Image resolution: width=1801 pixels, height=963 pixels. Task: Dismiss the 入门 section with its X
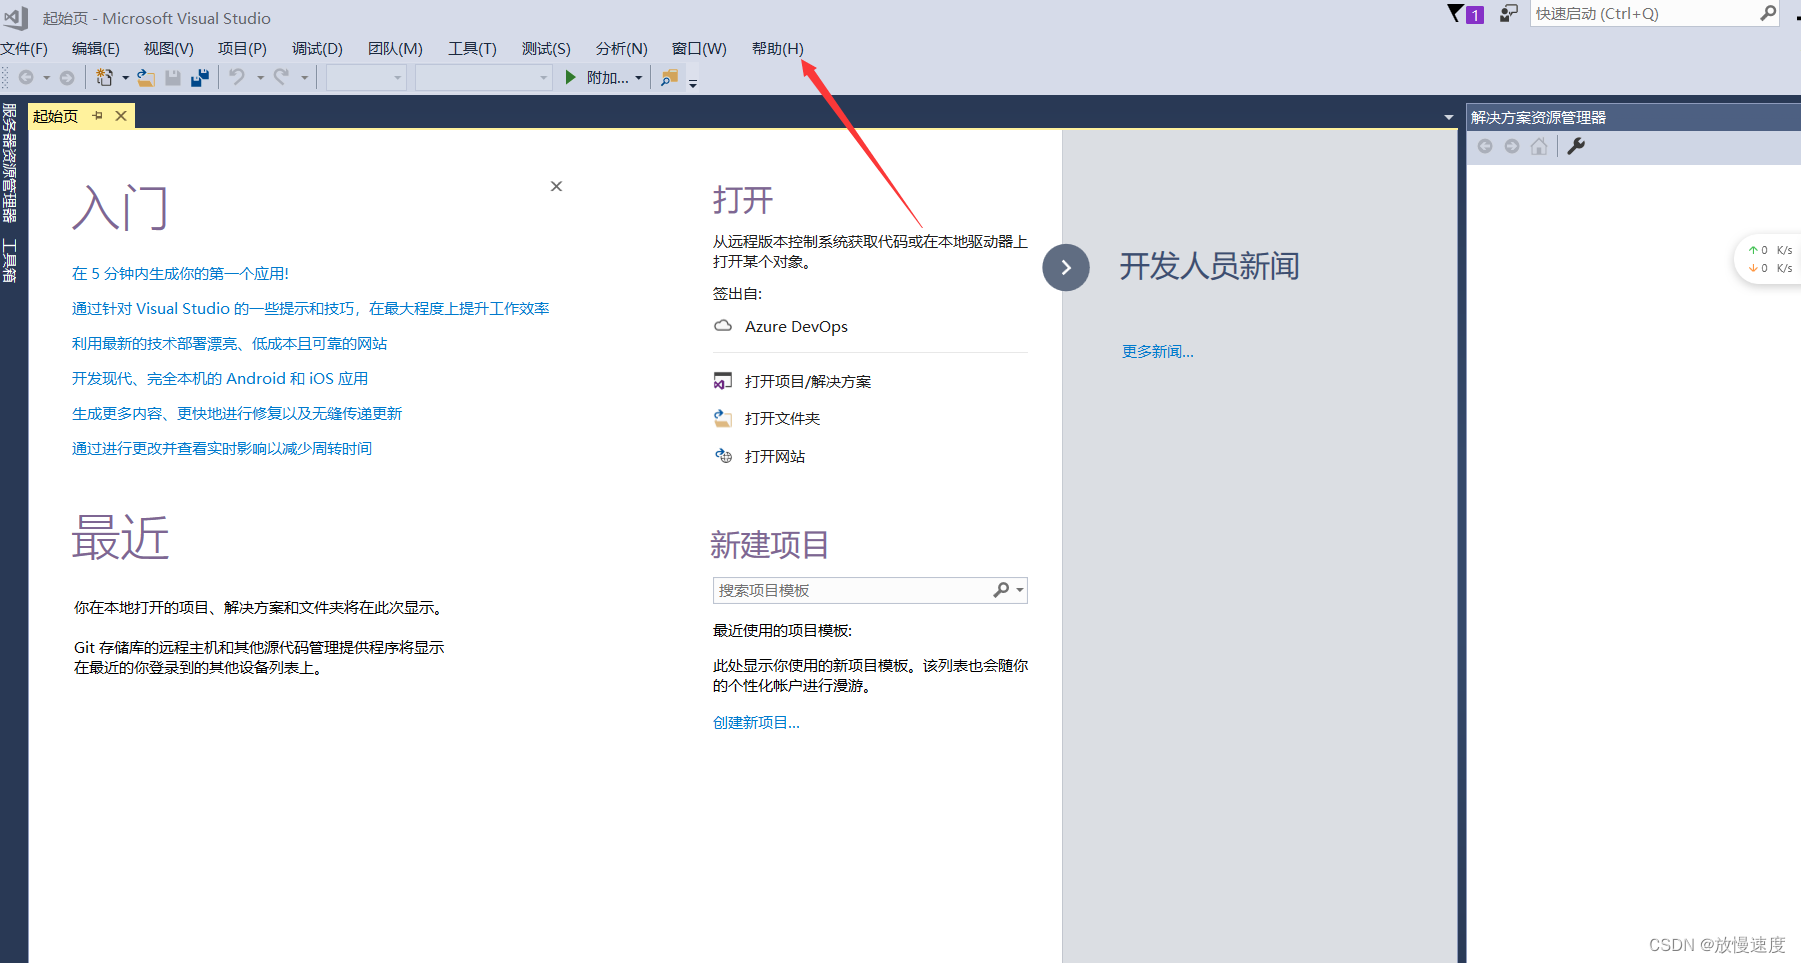[557, 186]
